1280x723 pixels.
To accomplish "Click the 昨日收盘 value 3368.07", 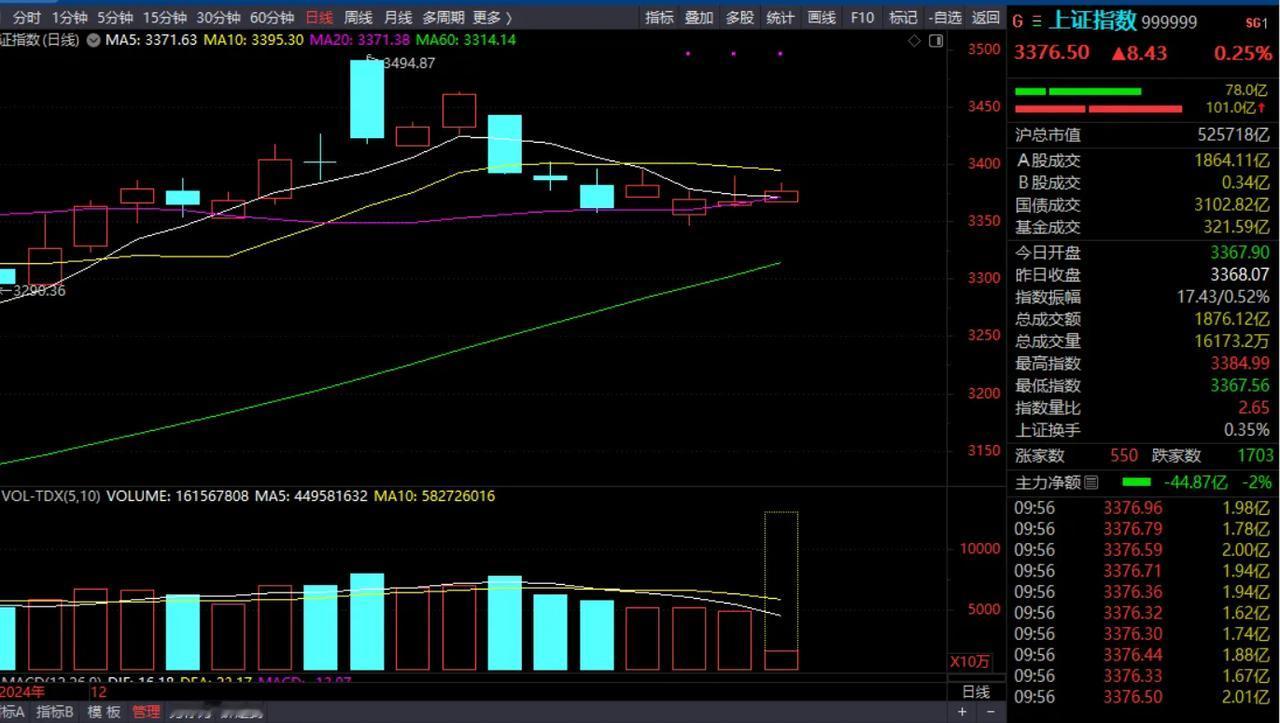I will pos(1240,275).
